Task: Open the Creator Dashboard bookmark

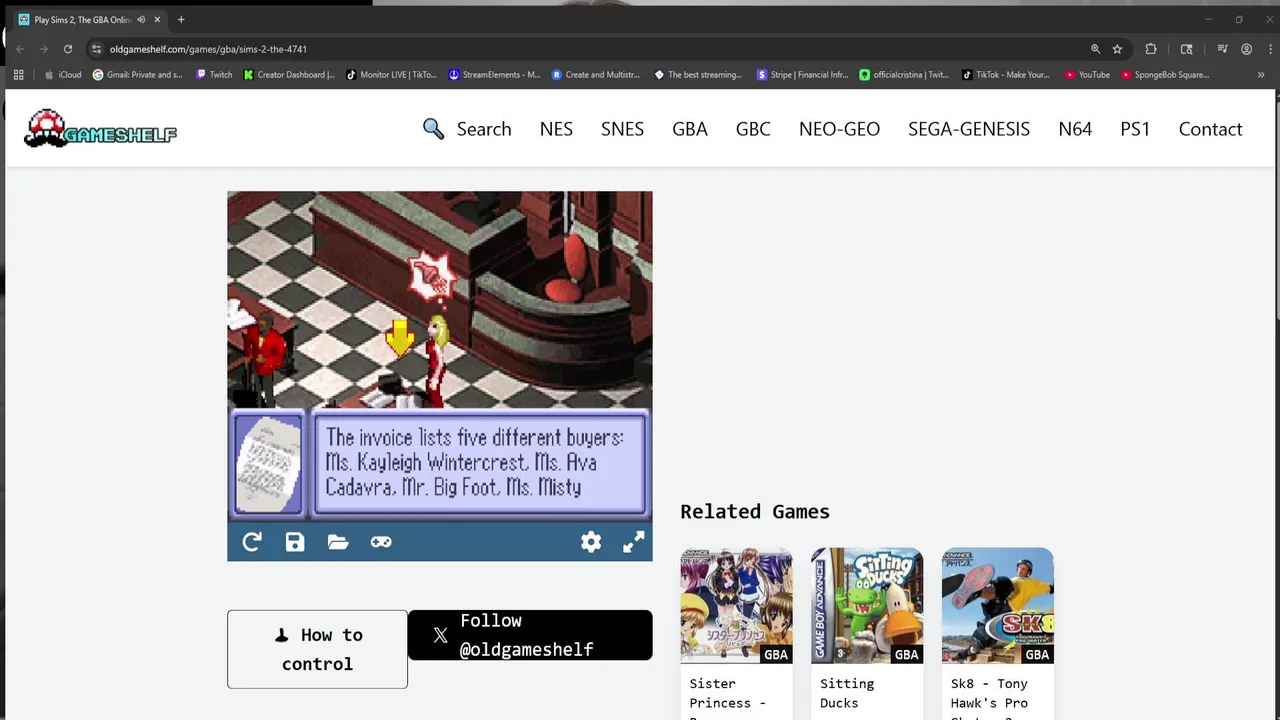Action: coord(290,75)
